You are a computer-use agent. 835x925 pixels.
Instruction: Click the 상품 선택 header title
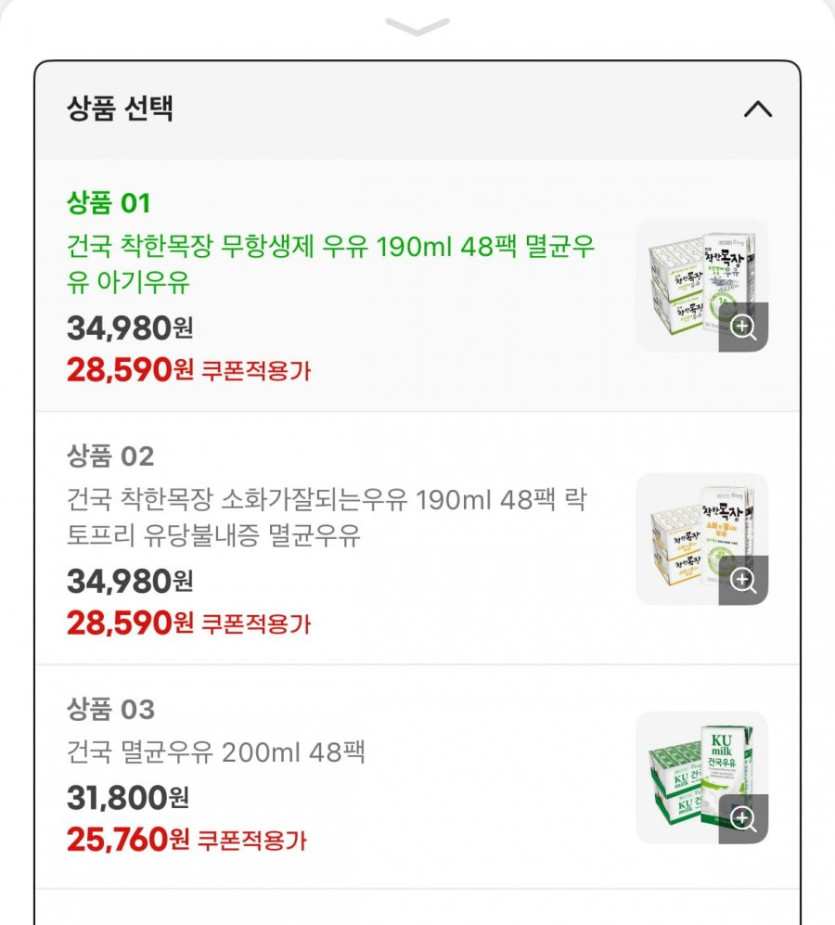[120, 108]
